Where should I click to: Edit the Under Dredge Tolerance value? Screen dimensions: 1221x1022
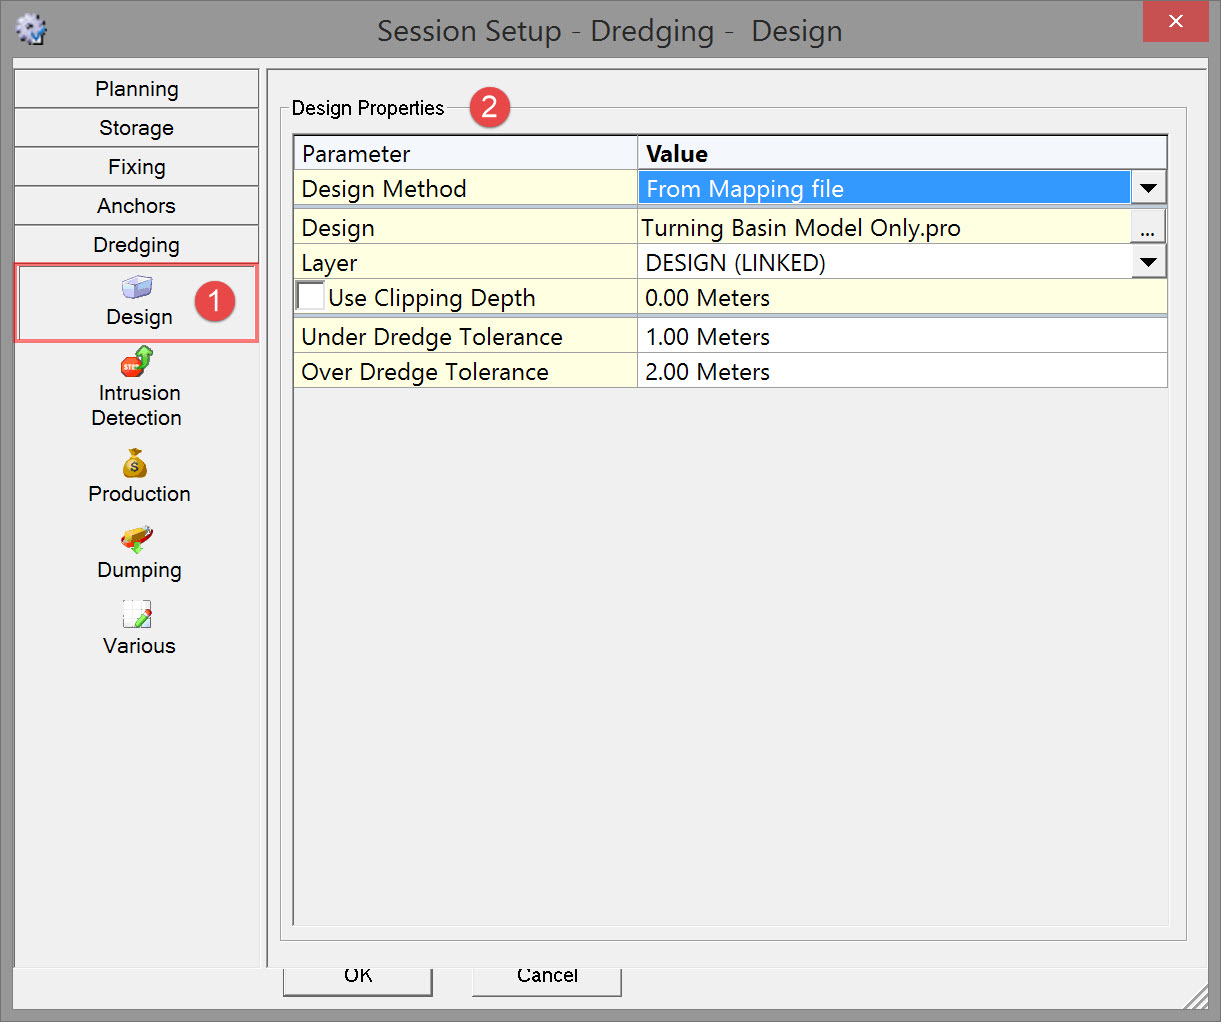point(900,337)
